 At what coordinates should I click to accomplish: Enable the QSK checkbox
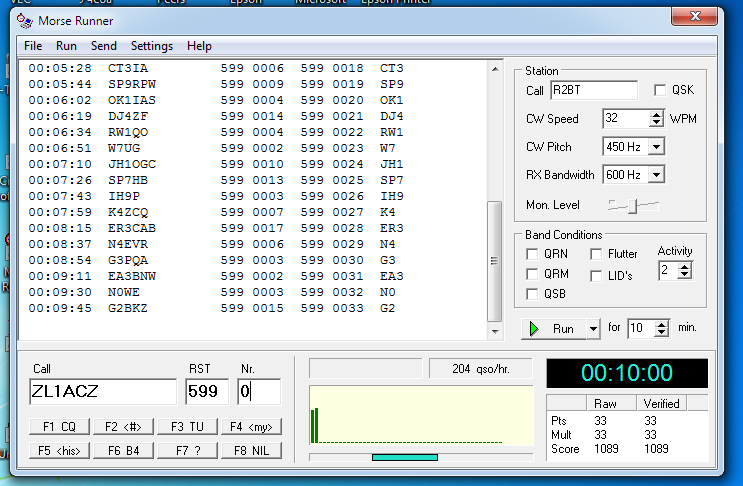[x=660, y=90]
